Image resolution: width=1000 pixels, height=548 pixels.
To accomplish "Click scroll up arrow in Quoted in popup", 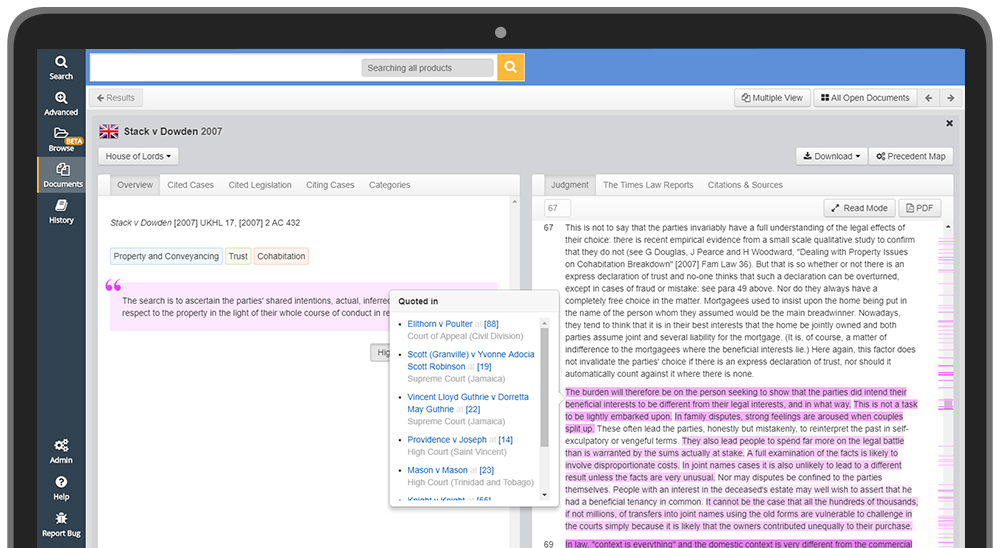I will [x=545, y=322].
